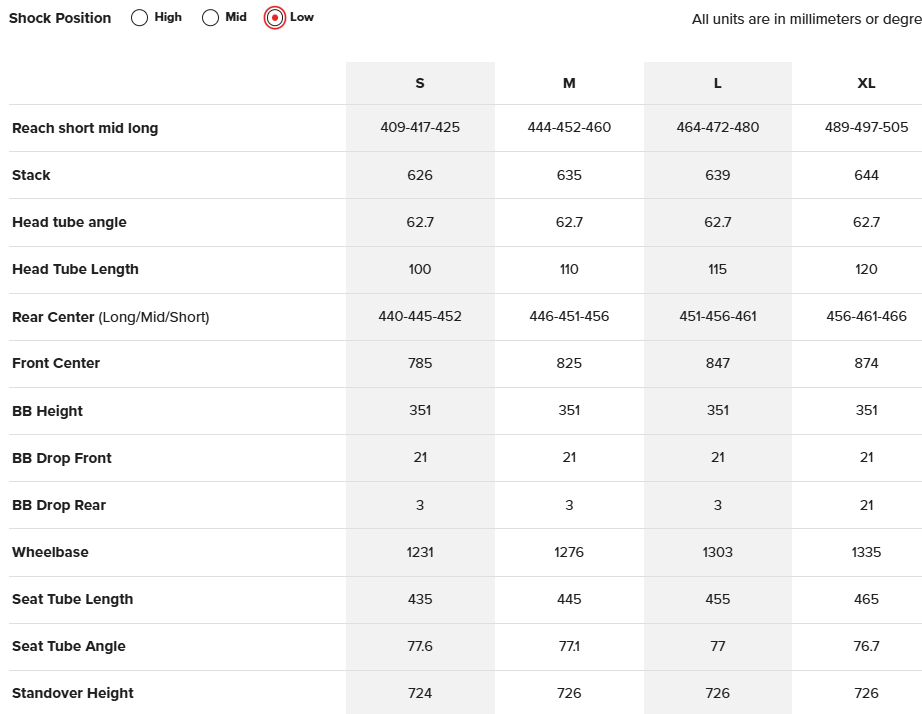Choose the Mid shock position option

[210, 18]
